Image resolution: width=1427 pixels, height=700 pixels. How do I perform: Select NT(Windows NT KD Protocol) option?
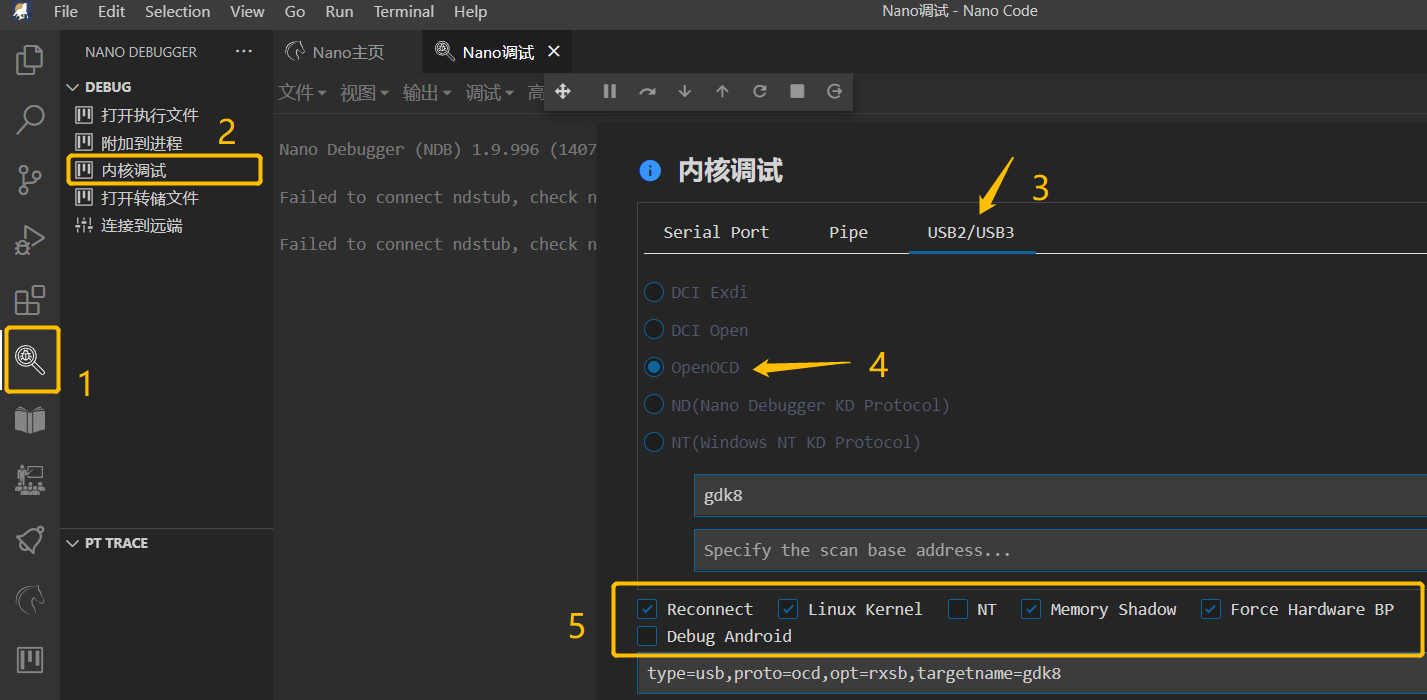[x=653, y=442]
